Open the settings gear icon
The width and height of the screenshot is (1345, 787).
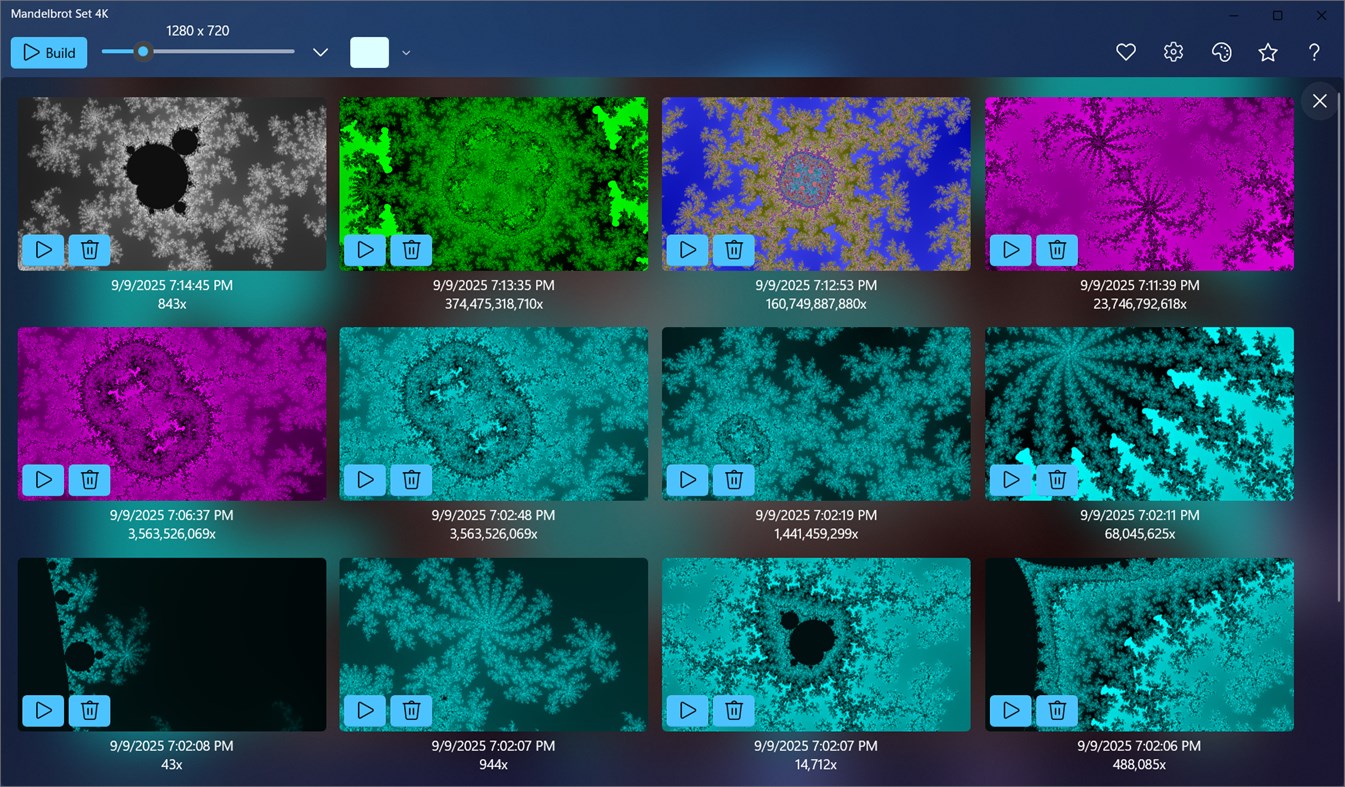point(1172,51)
